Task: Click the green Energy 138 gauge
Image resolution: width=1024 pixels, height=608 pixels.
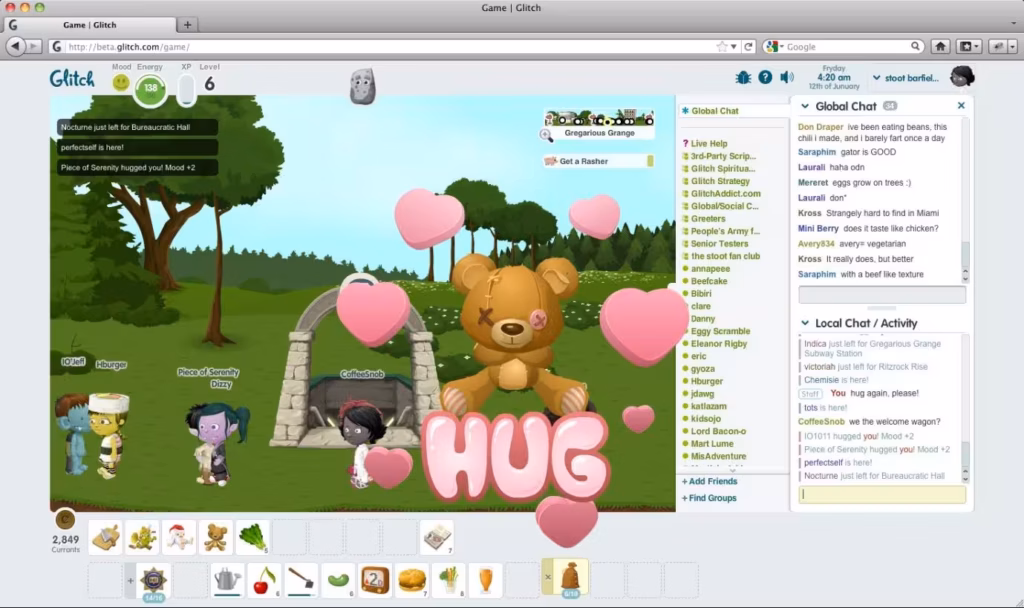Action: point(151,88)
